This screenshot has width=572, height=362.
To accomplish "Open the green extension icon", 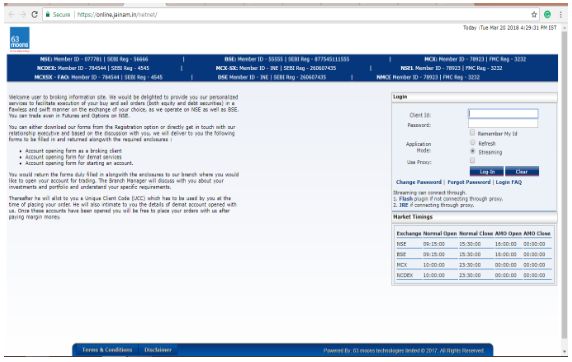I will [x=547, y=15].
